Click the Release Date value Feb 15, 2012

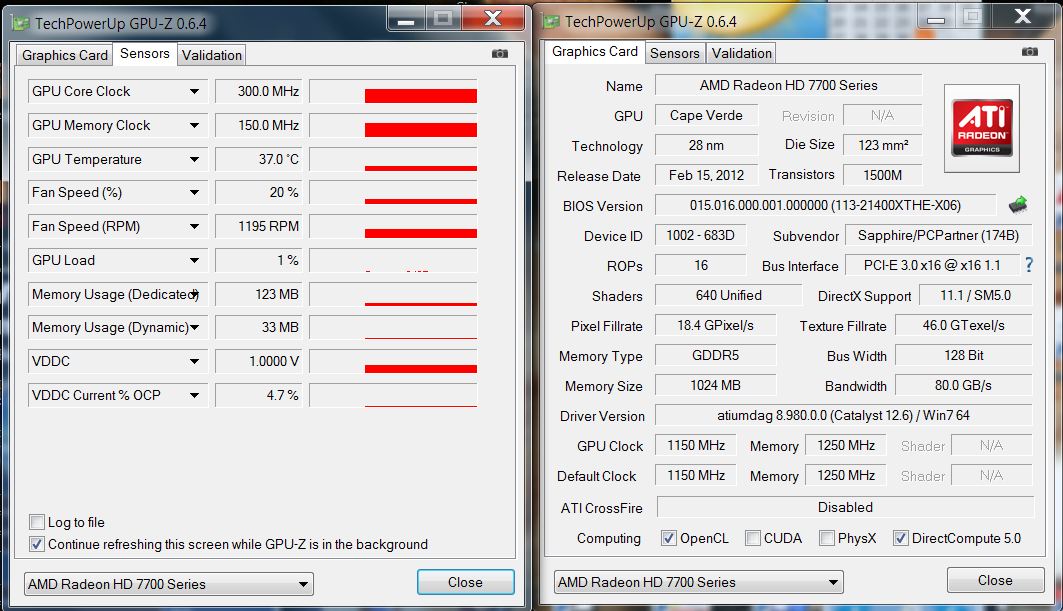[706, 175]
